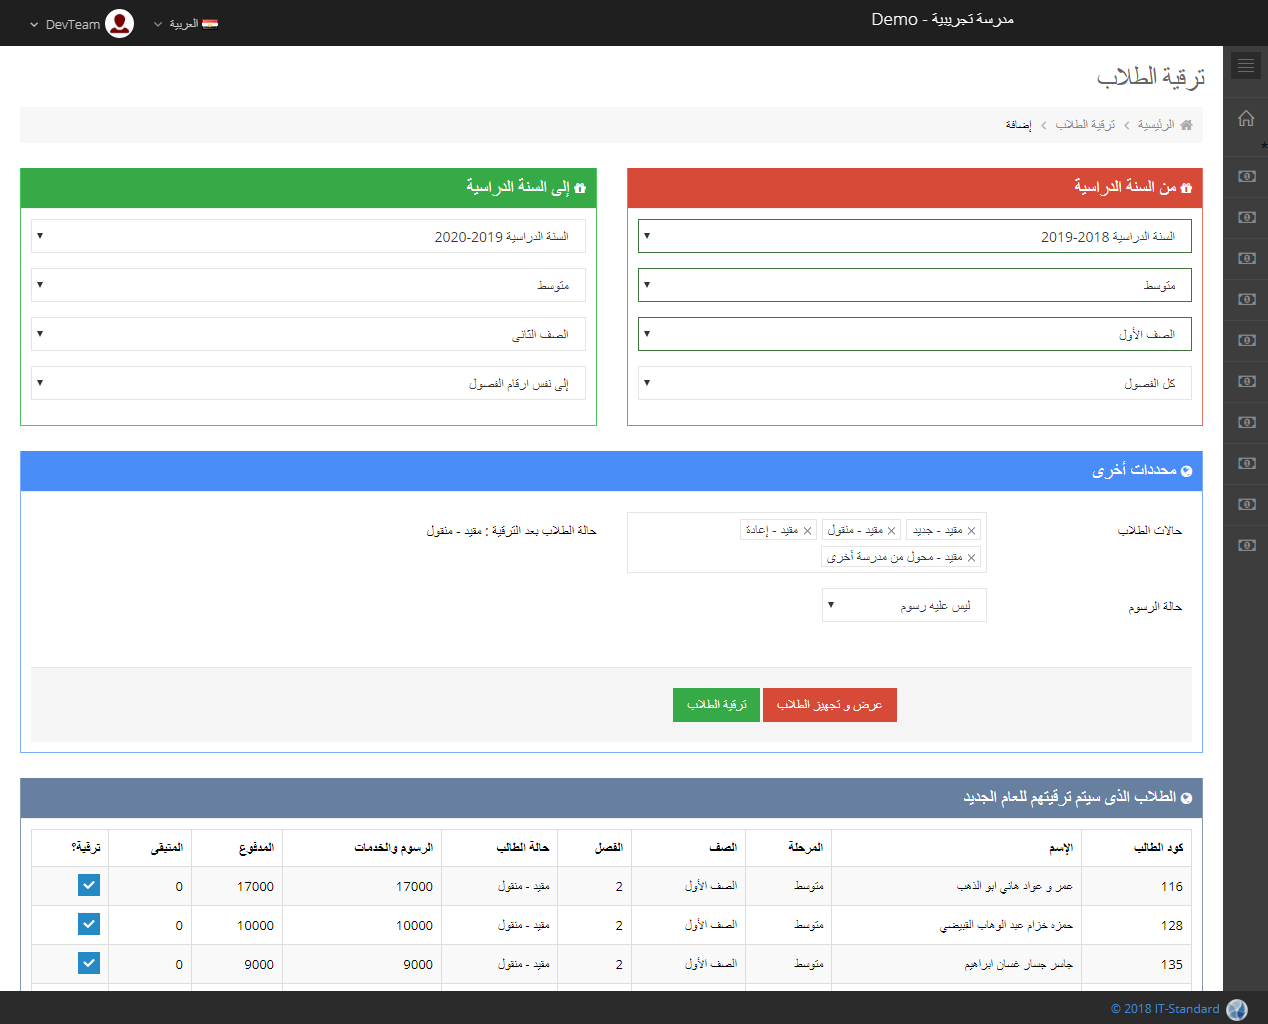
Task: Uncheck promotion checkbox for student 135
Action: [x=89, y=963]
